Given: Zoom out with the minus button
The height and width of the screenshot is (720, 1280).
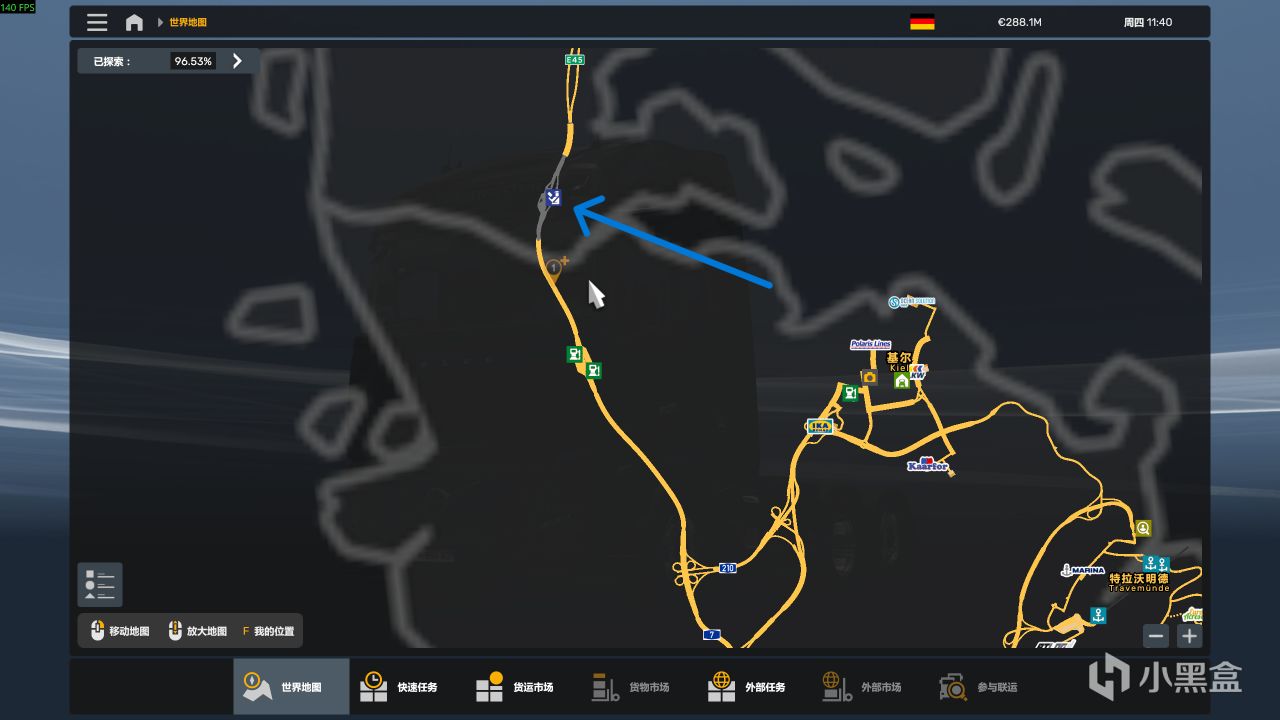Looking at the screenshot, I should pyautogui.click(x=1157, y=635).
